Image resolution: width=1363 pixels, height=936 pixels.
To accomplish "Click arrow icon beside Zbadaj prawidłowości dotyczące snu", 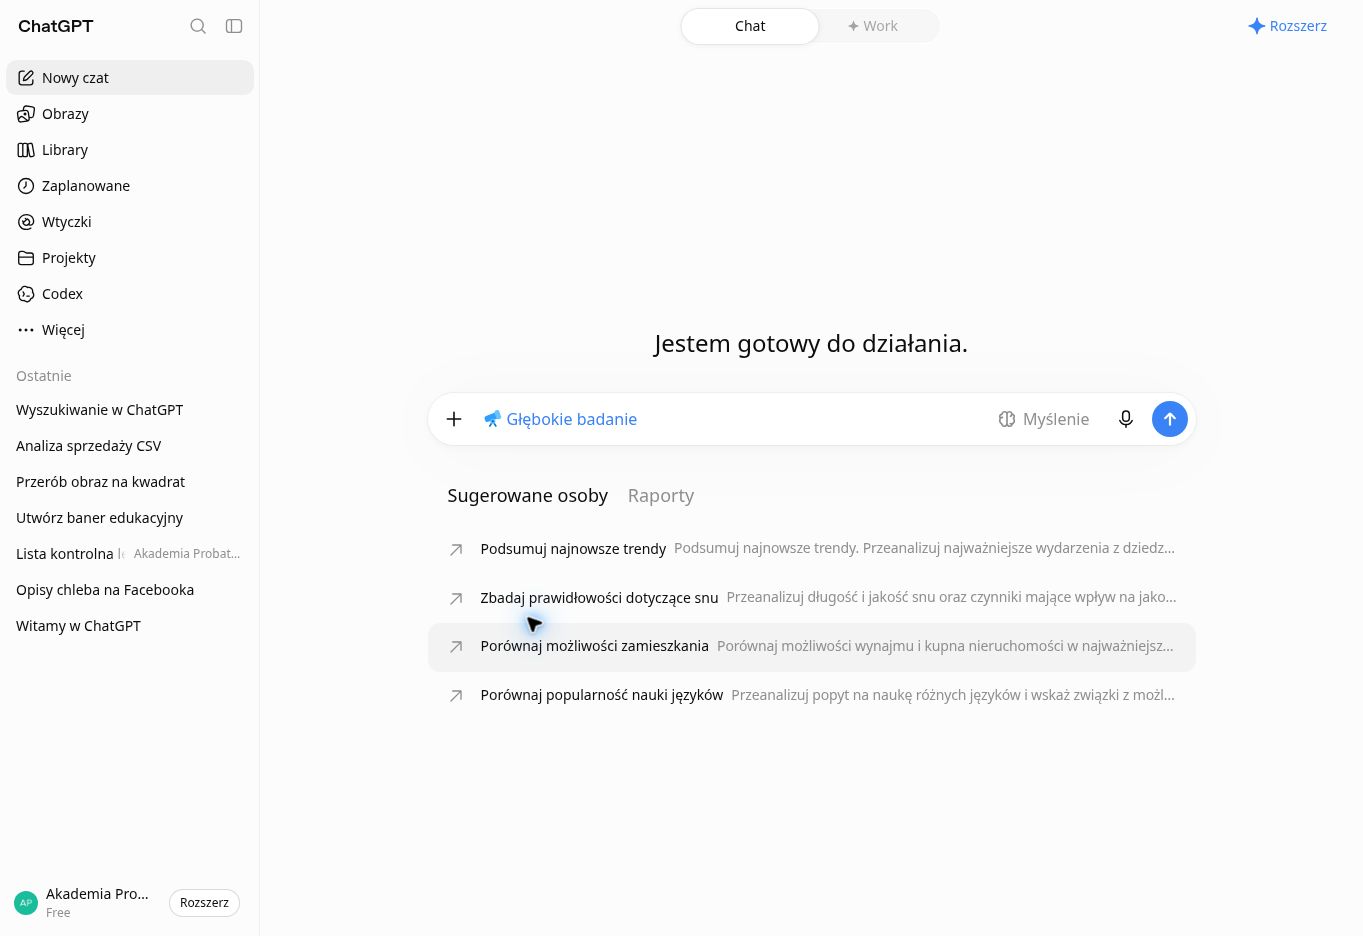I will (456, 598).
